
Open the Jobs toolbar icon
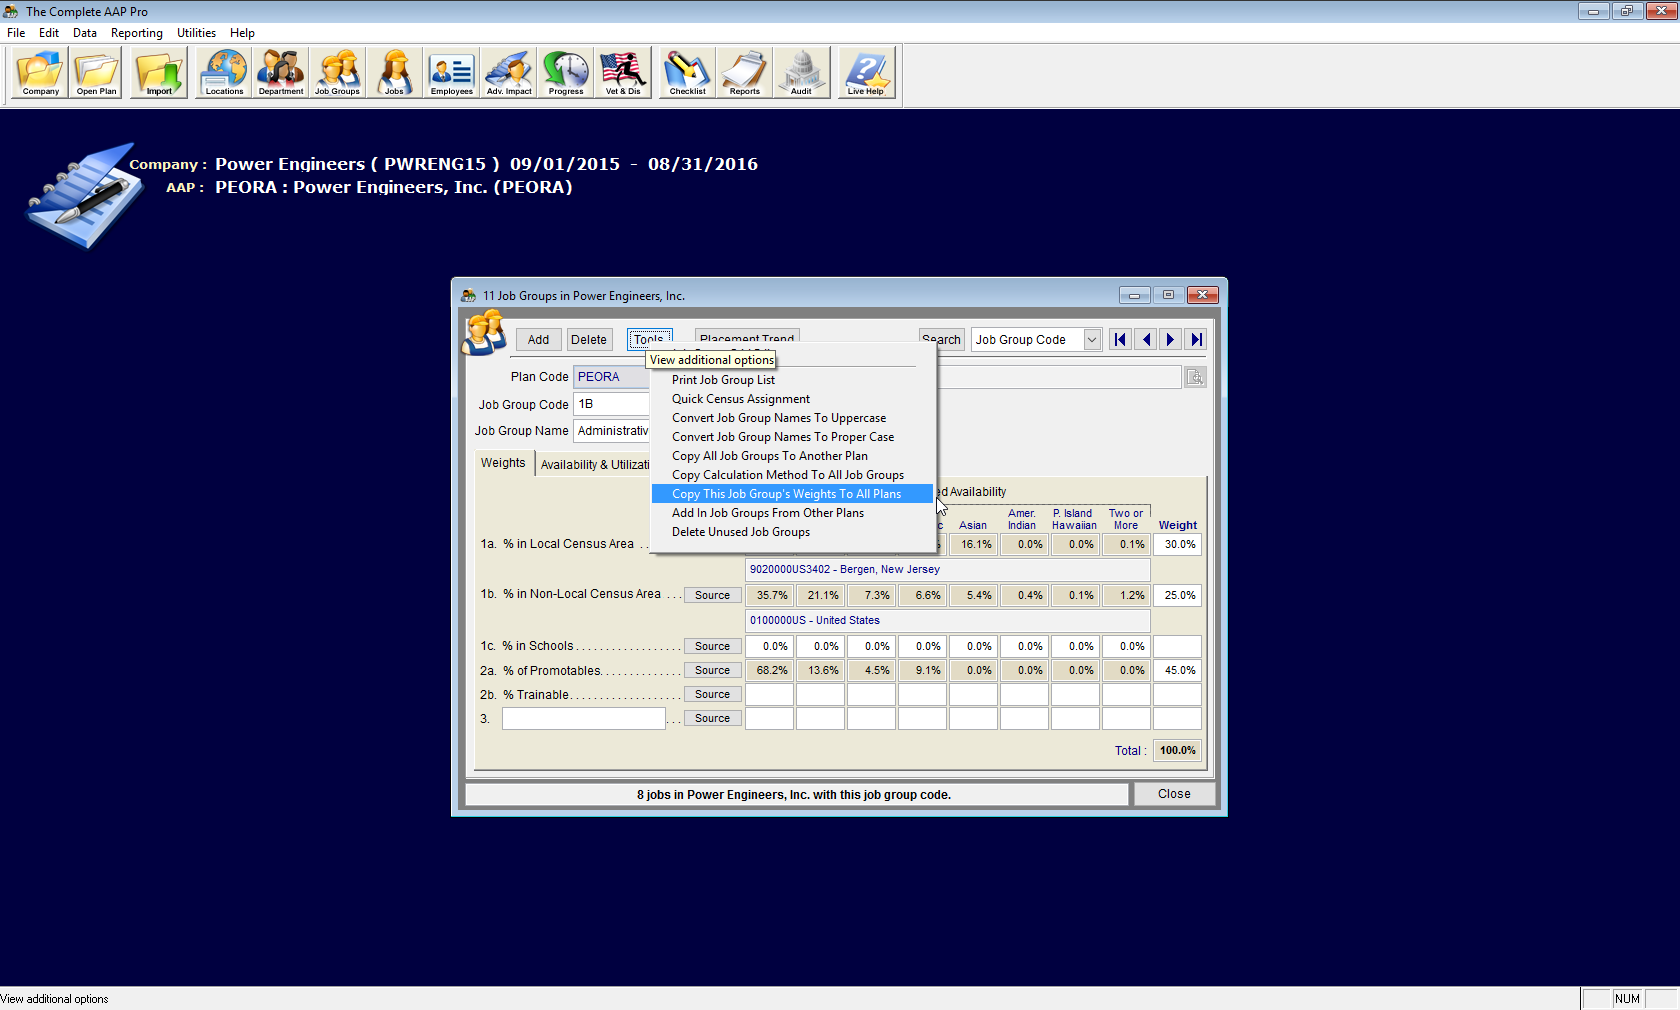(395, 73)
